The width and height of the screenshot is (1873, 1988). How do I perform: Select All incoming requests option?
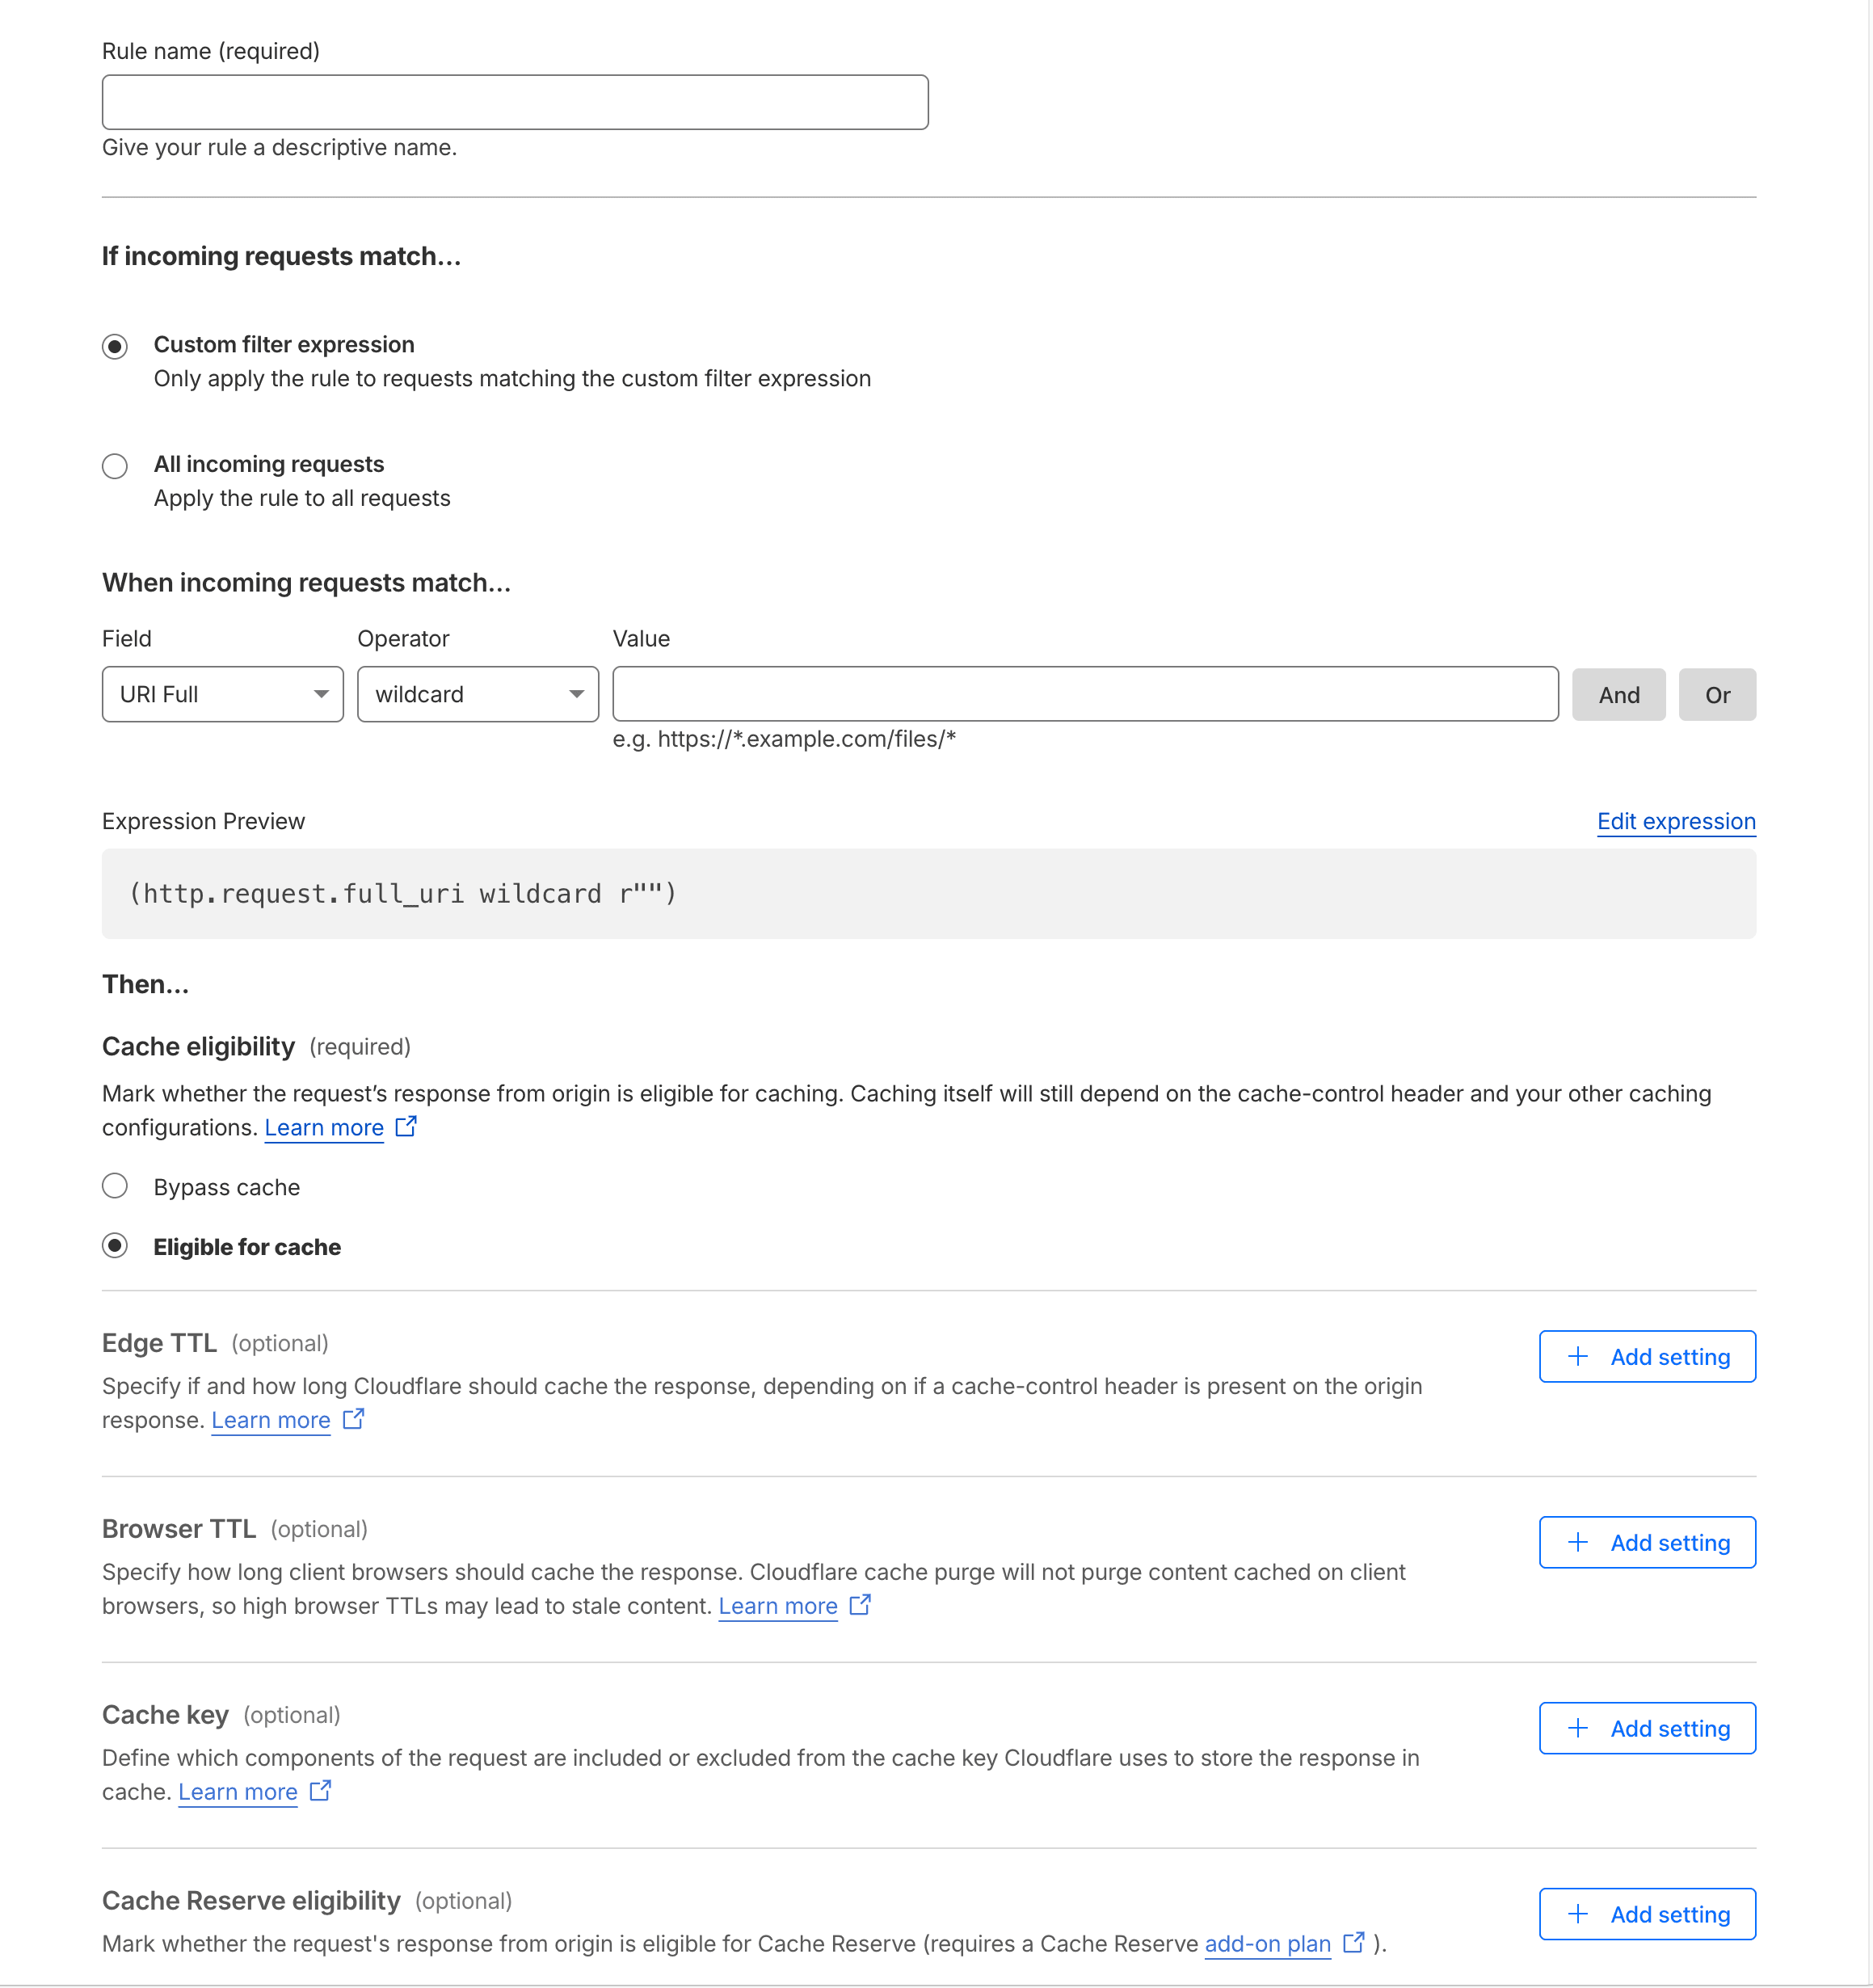[115, 465]
